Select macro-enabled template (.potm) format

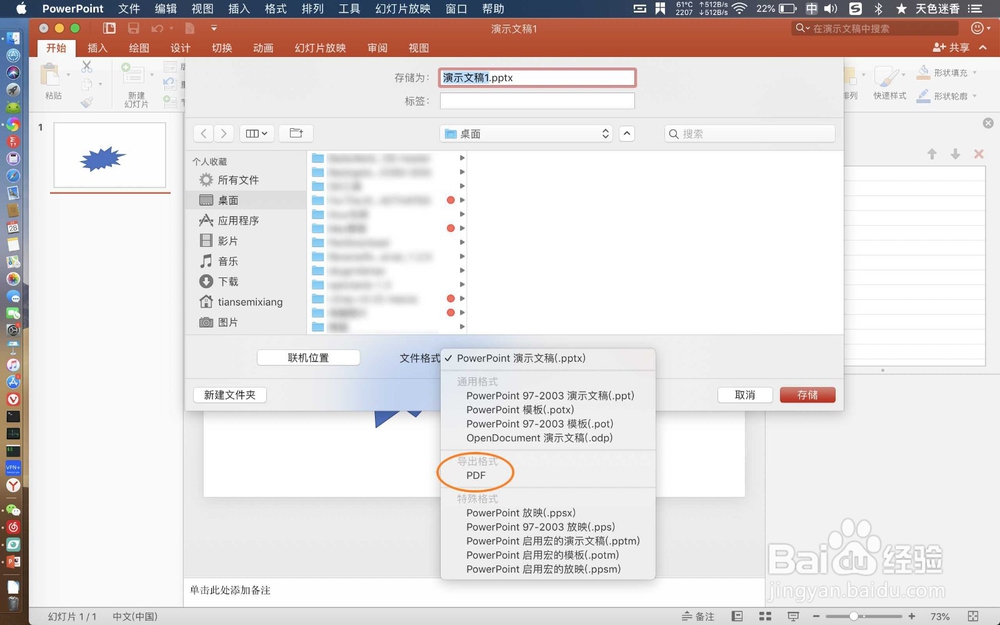pyautogui.click(x=542, y=555)
